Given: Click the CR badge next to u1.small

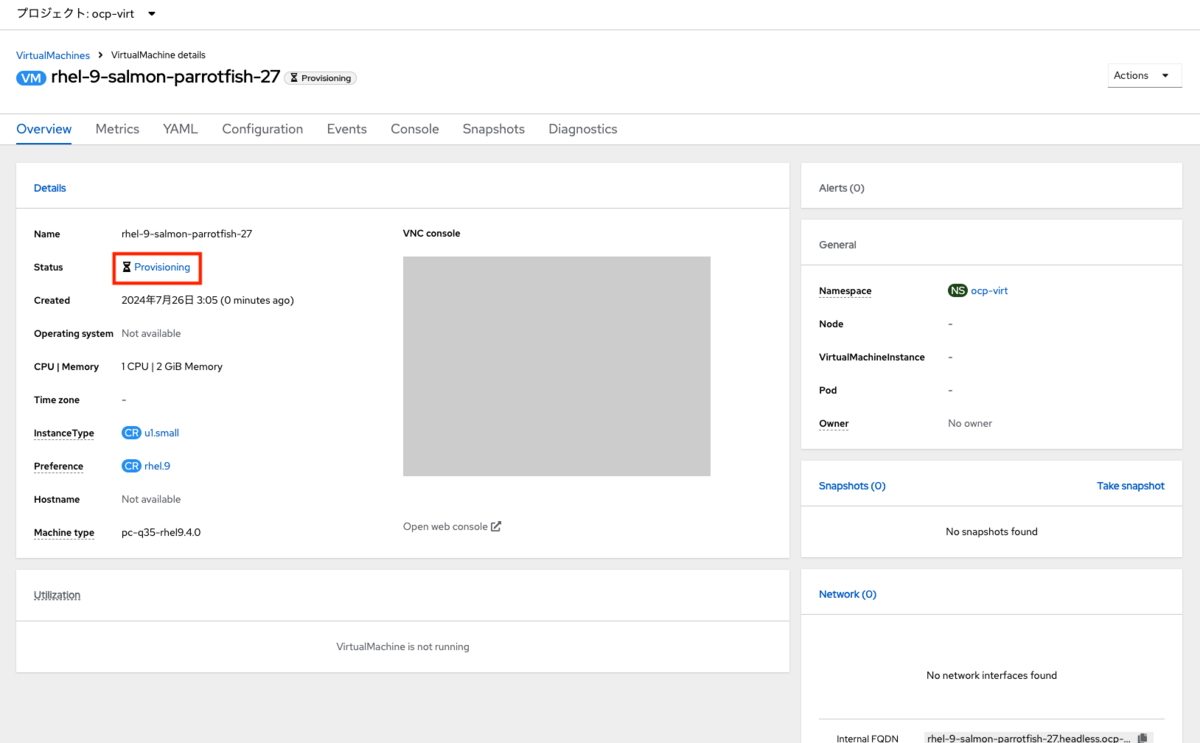Looking at the screenshot, I should (x=132, y=433).
